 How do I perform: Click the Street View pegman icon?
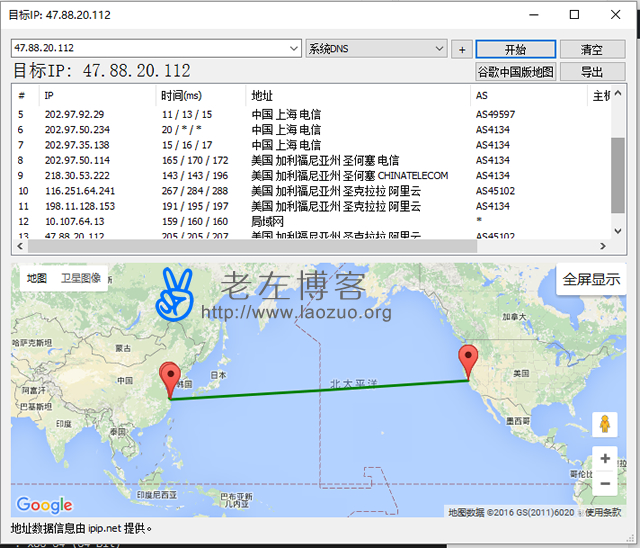pos(604,424)
